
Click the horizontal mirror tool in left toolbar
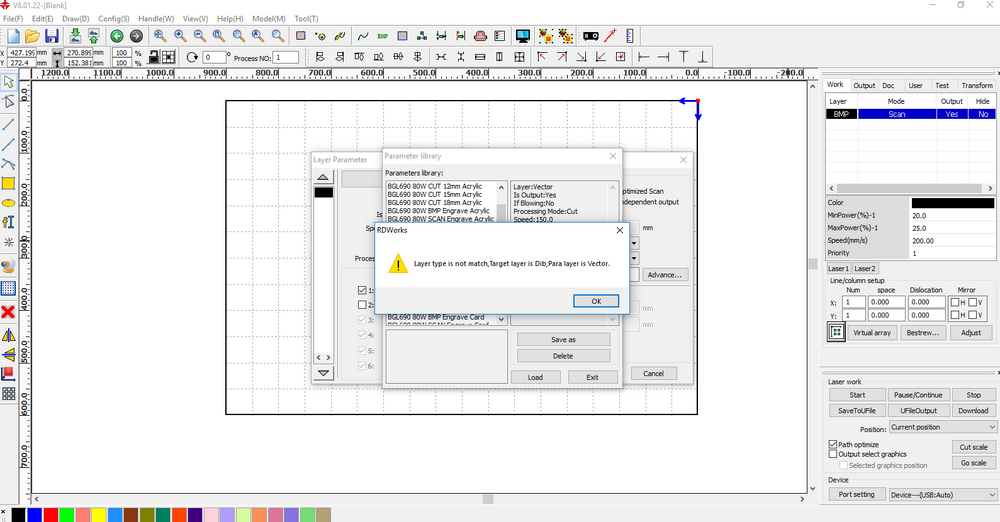[8, 335]
